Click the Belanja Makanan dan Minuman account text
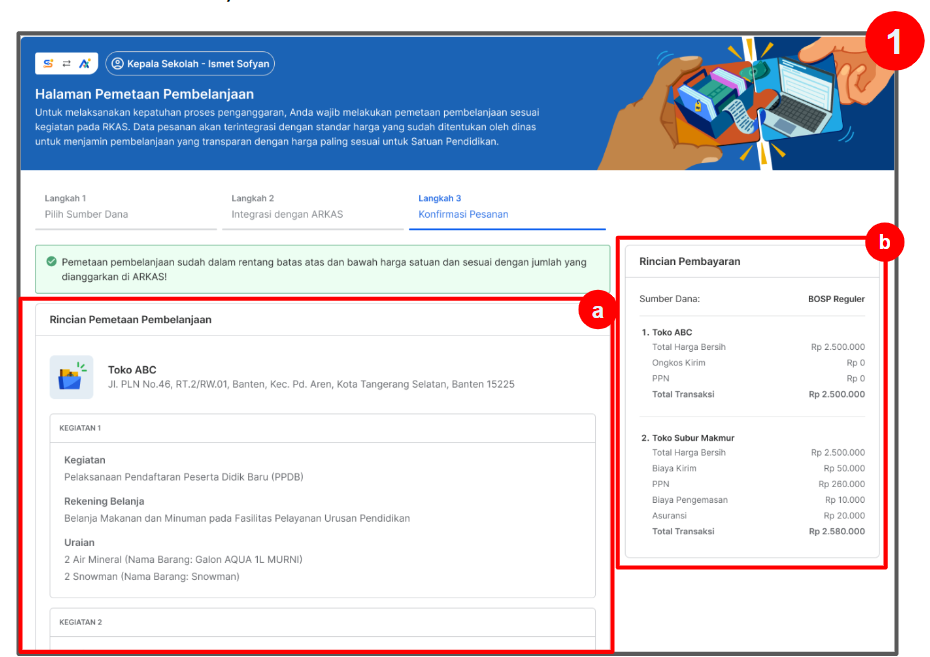Viewport: 930px width, 657px height. coord(237,518)
